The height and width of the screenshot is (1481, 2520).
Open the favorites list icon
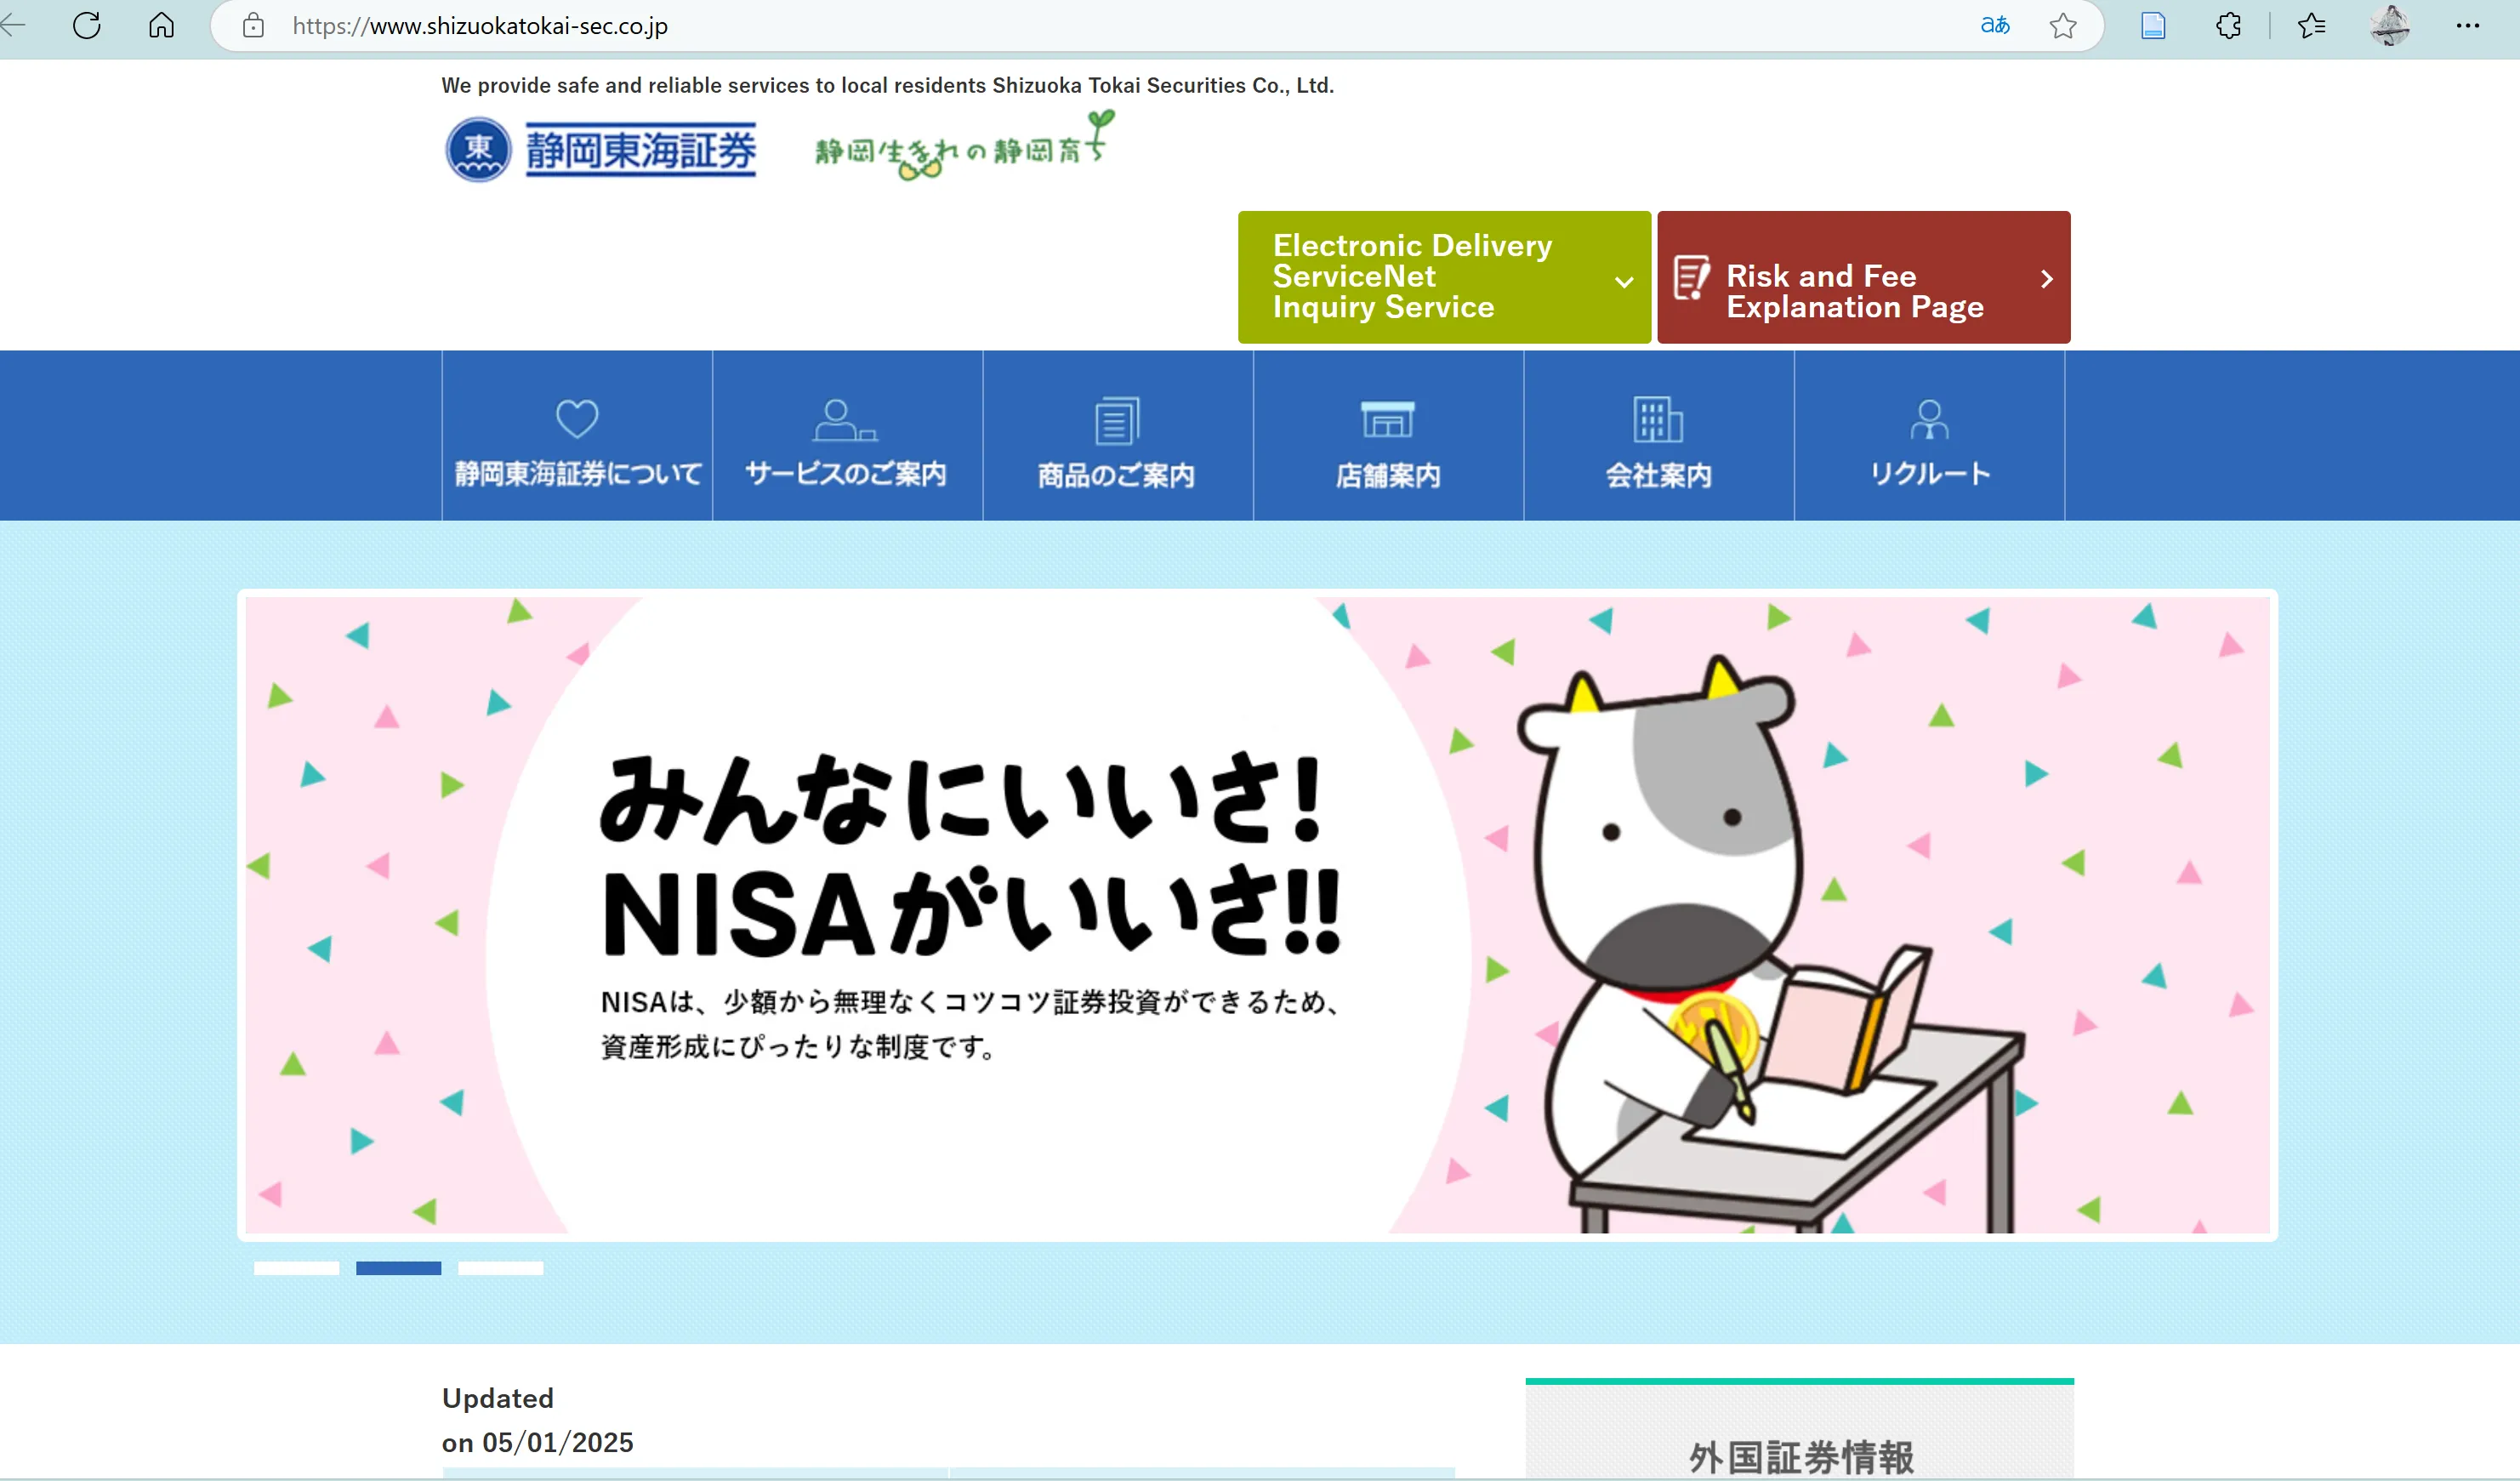point(2312,25)
